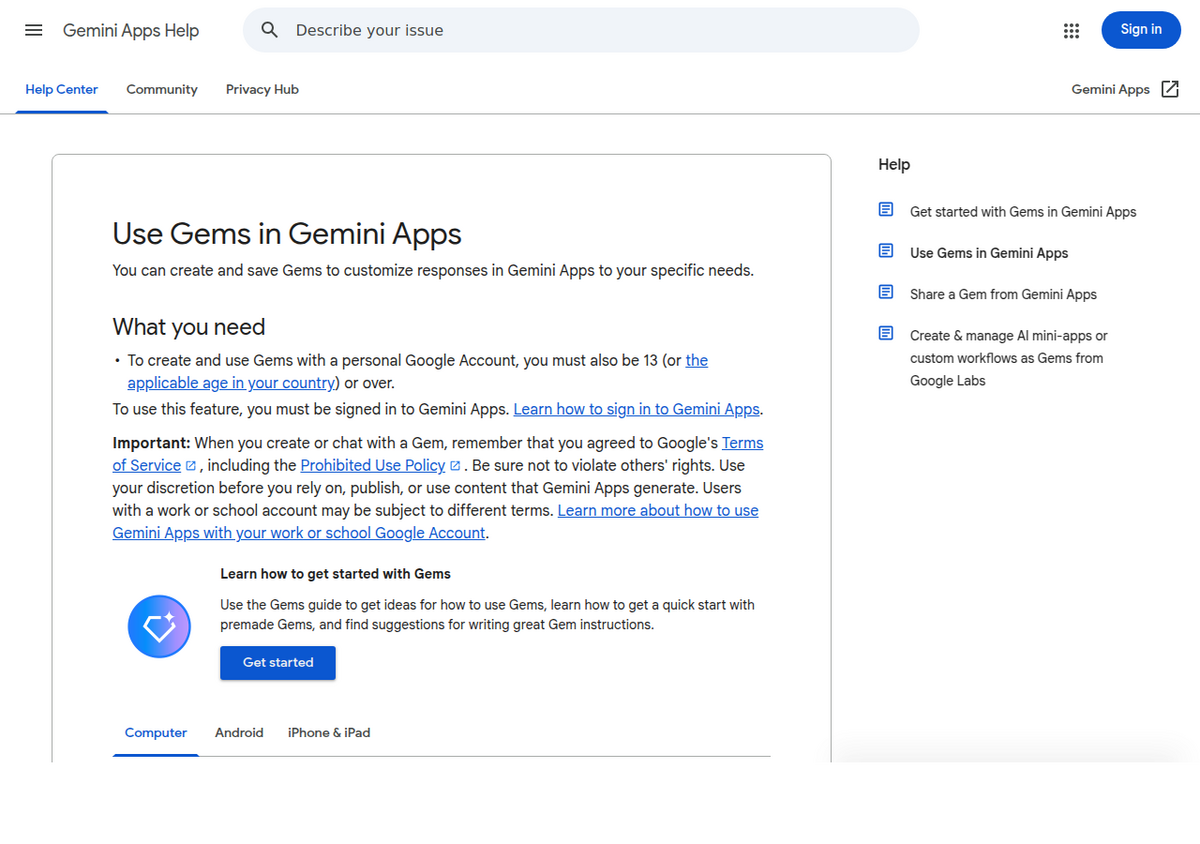Switch to the Help Center tab
The width and height of the screenshot is (1200, 844).
tap(62, 89)
